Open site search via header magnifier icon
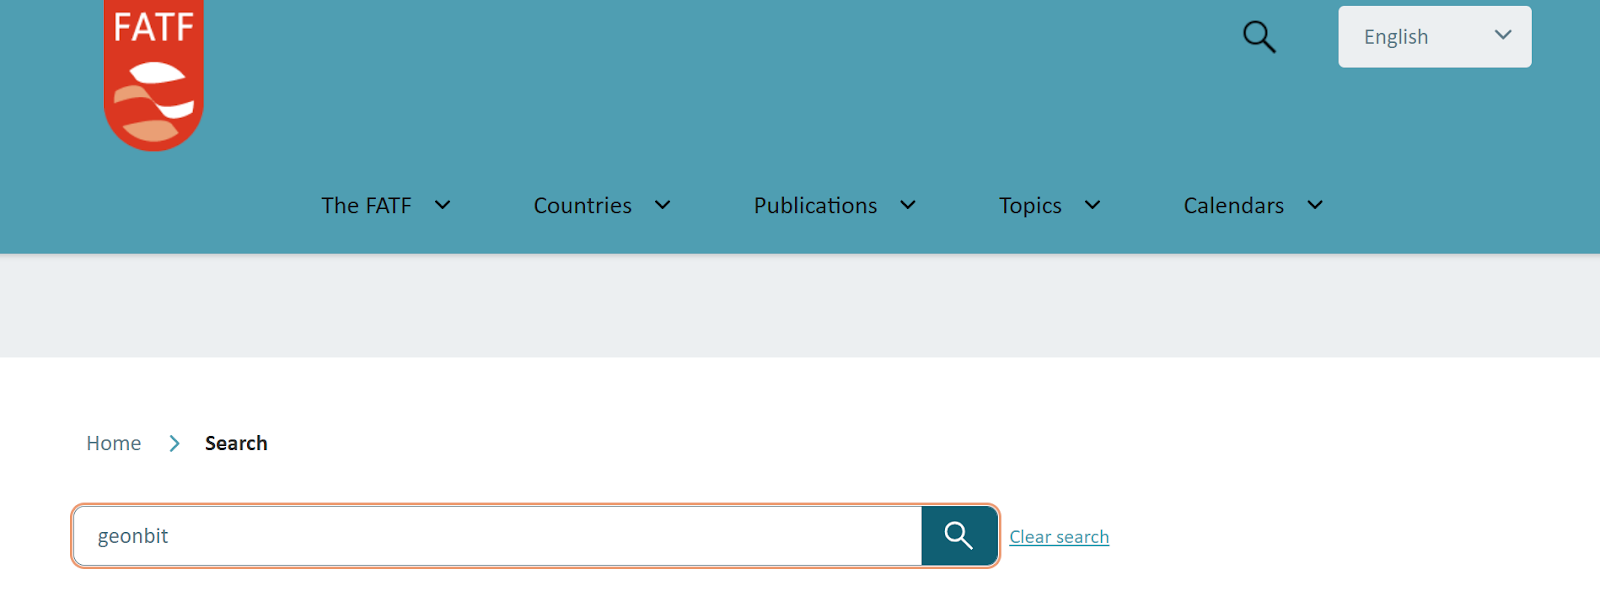The height and width of the screenshot is (591, 1600). click(1259, 37)
